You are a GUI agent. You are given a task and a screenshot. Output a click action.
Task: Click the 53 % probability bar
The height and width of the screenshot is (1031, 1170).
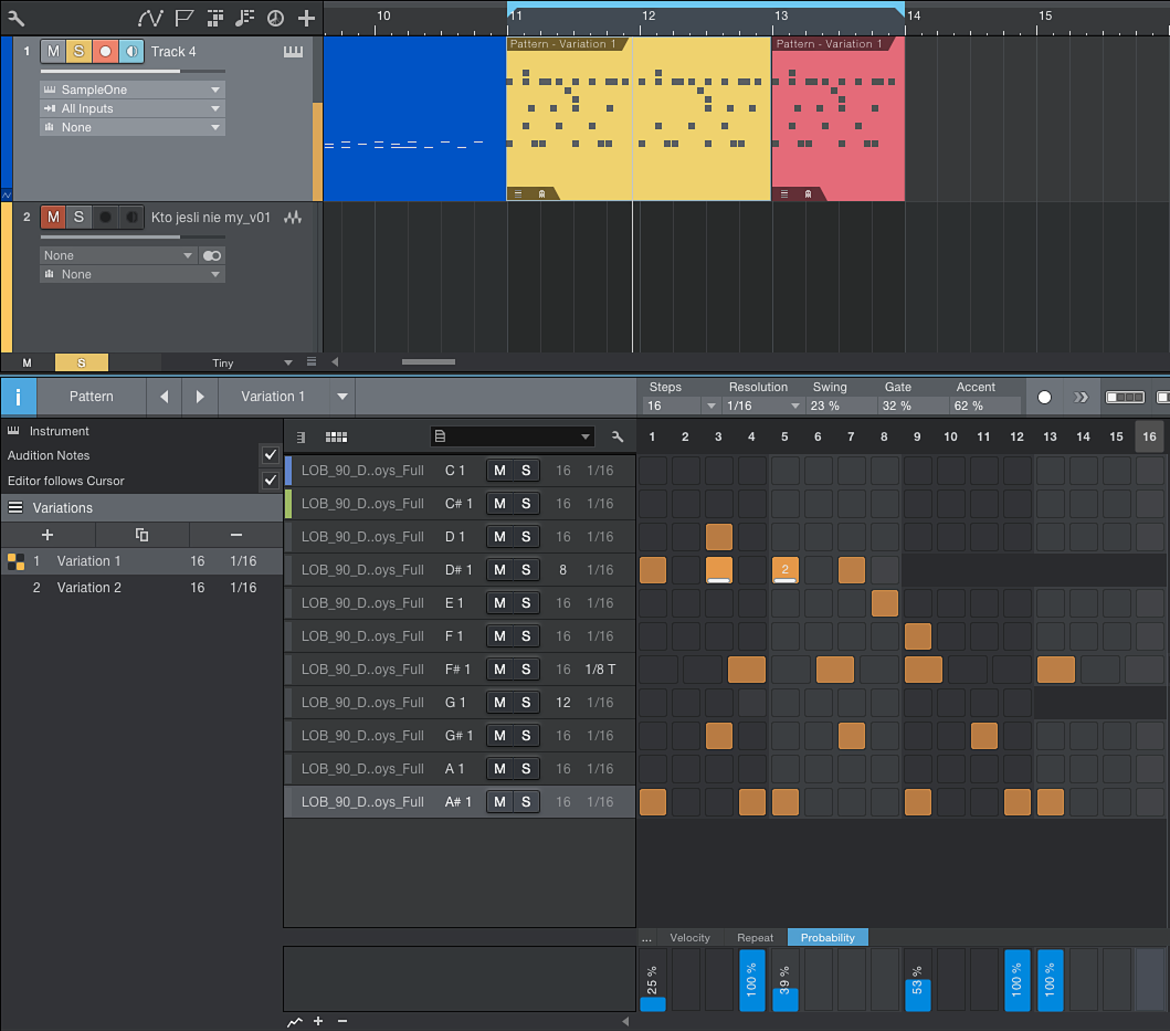tap(917, 980)
